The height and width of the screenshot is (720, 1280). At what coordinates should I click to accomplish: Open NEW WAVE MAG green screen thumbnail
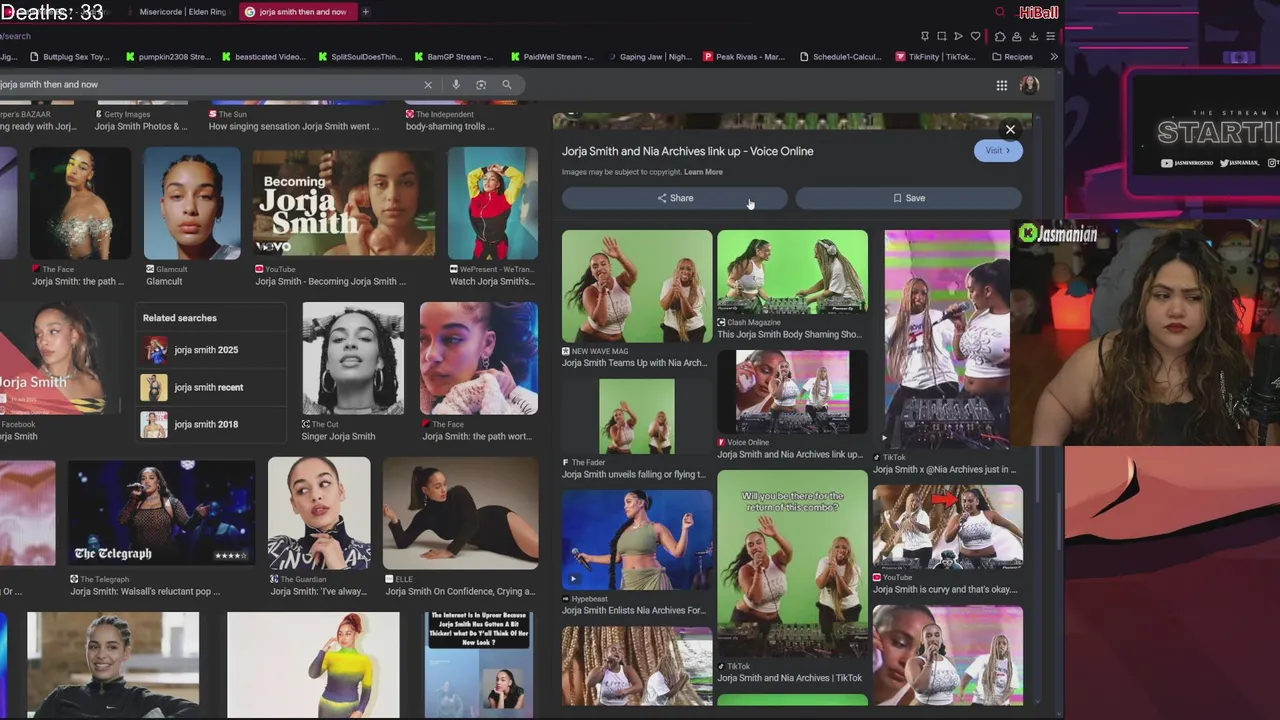point(637,286)
